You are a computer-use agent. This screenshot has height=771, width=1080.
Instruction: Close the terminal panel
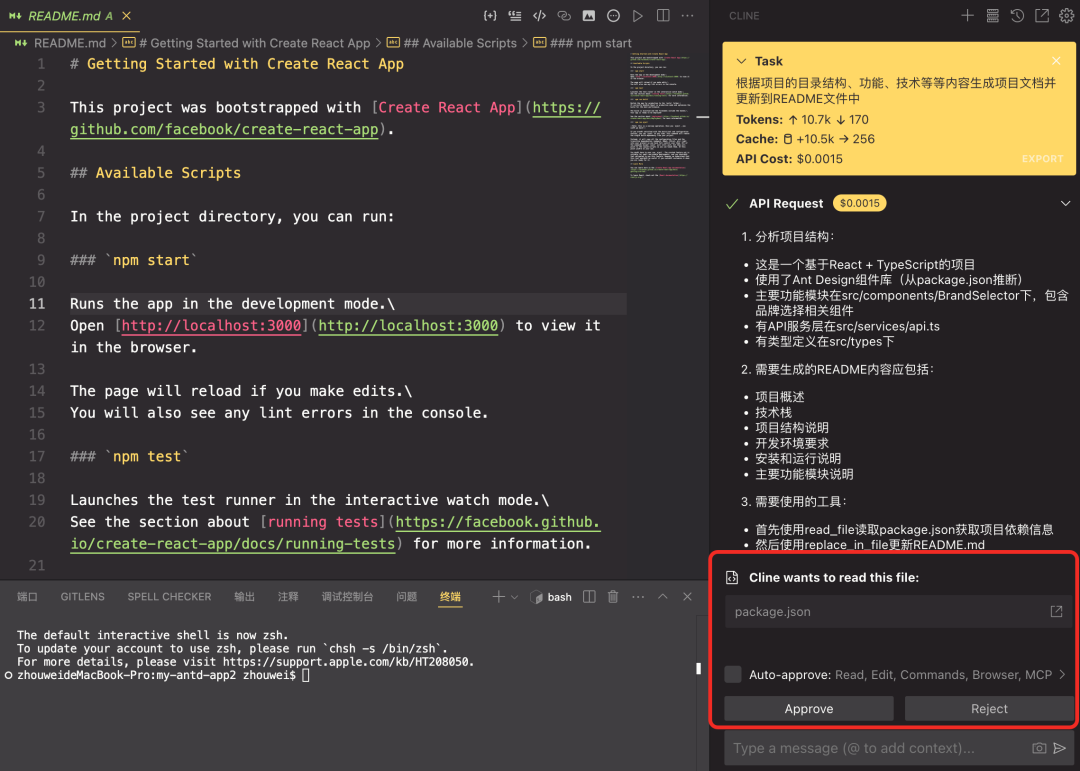pos(687,597)
